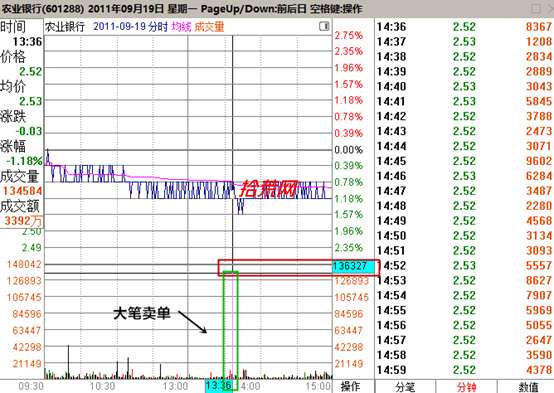Click the 148042 label on left volume axis
This screenshot has width=554, height=393.
pos(24,264)
